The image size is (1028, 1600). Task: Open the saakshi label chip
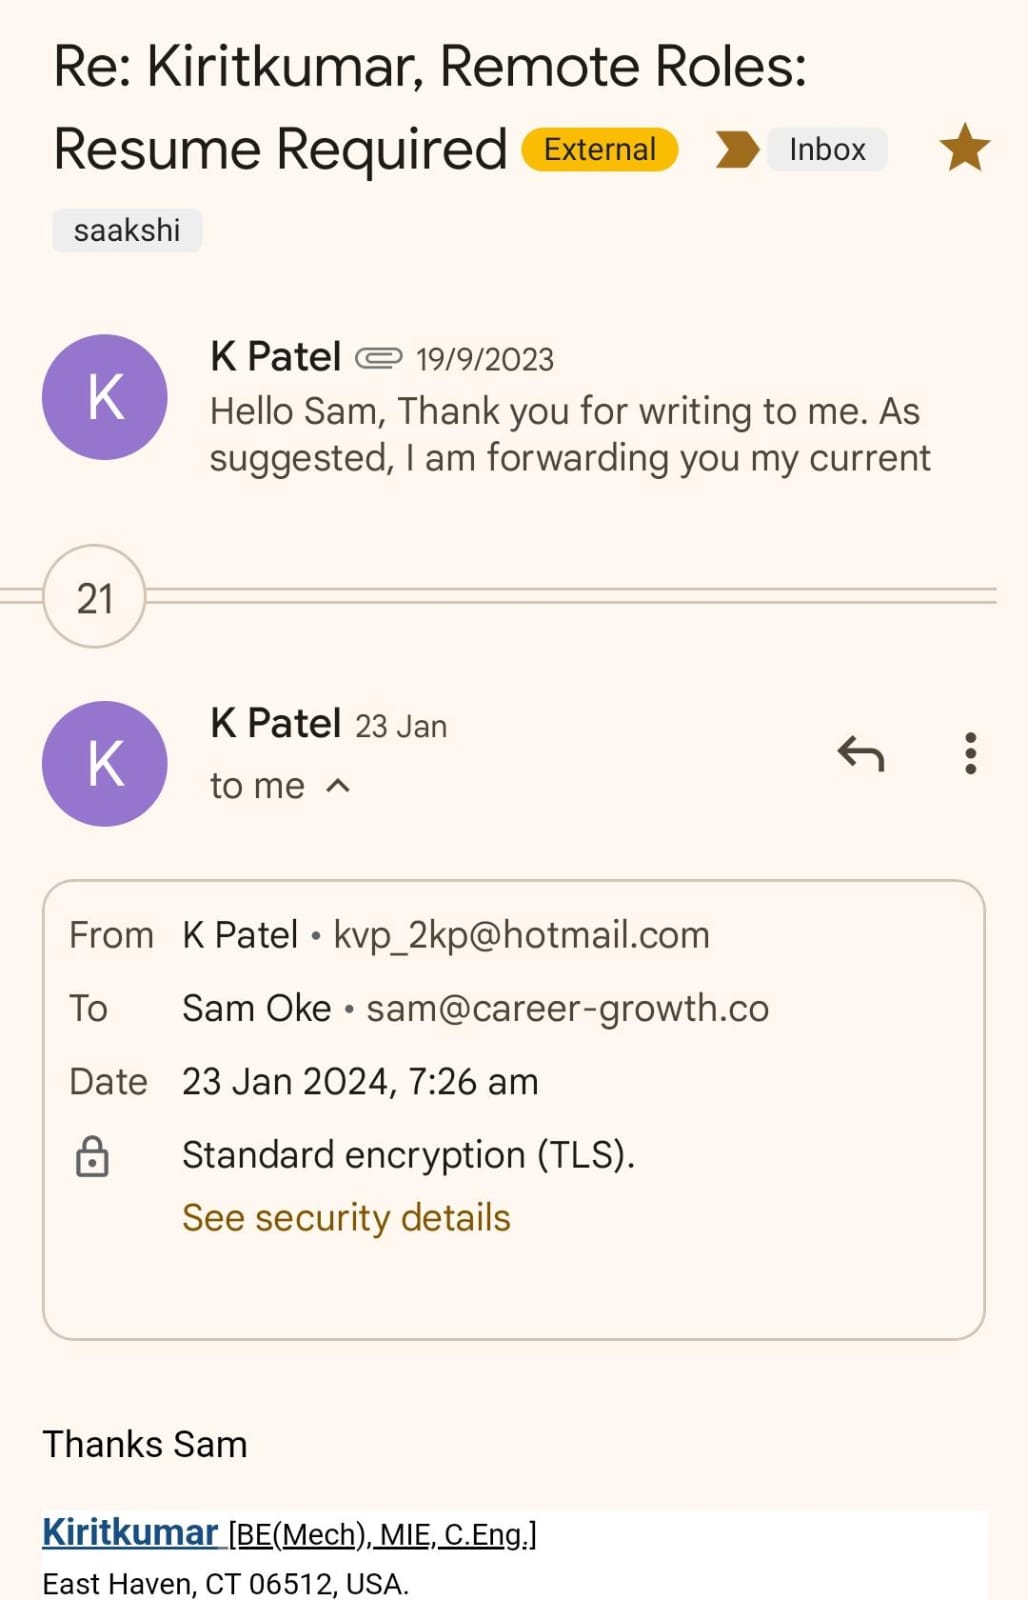coord(127,230)
